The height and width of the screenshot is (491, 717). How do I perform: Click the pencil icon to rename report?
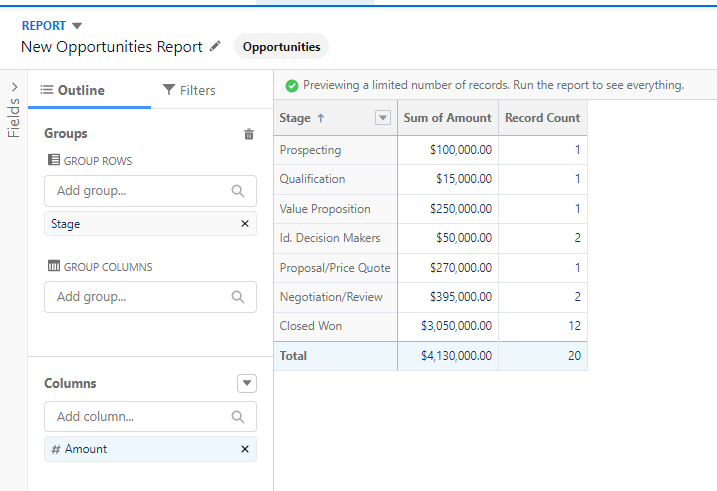click(215, 47)
